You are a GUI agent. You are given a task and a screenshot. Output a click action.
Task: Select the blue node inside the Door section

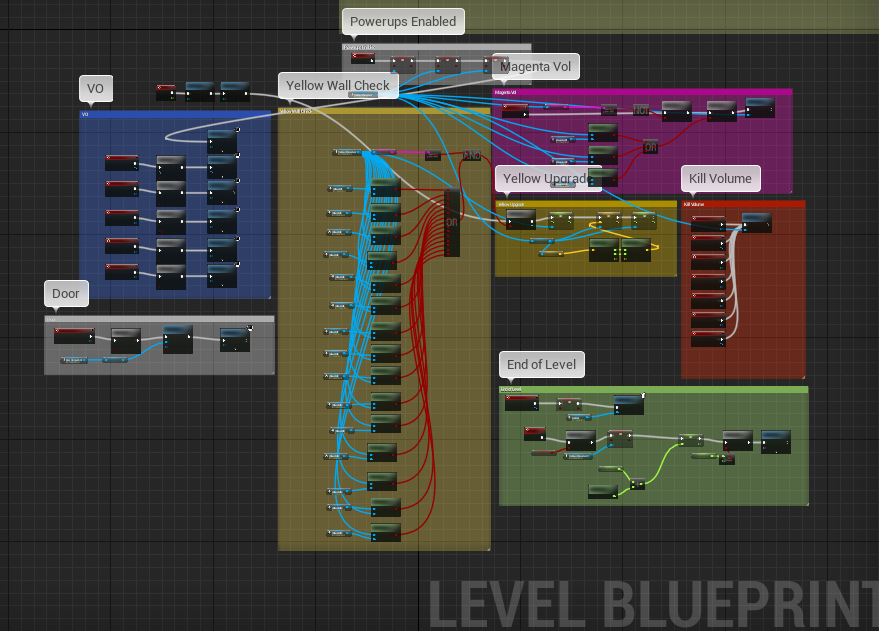[x=177, y=340]
